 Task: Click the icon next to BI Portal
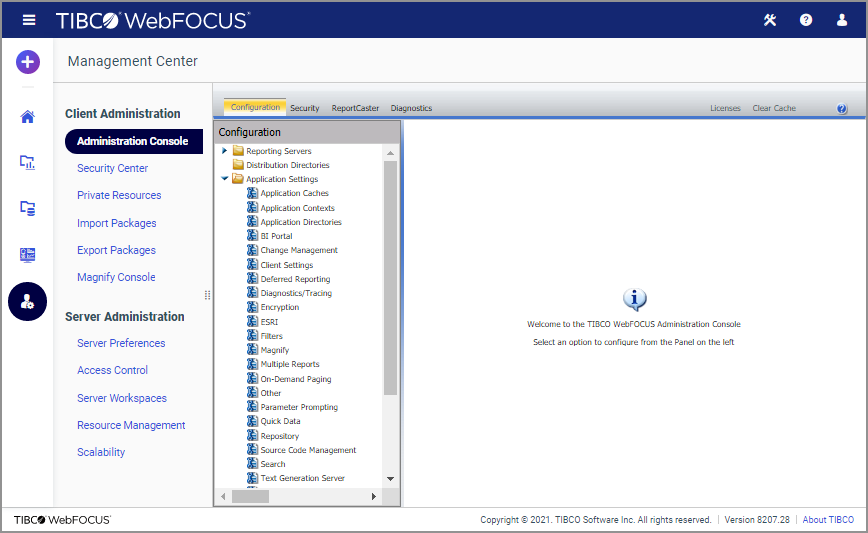252,235
